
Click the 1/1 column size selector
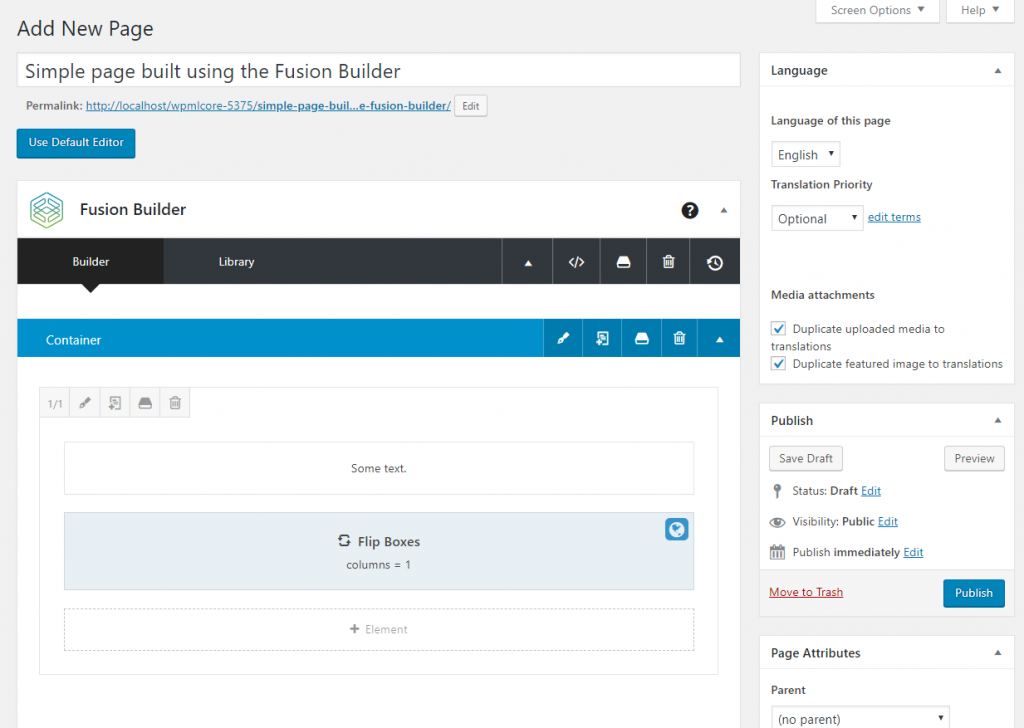point(55,404)
